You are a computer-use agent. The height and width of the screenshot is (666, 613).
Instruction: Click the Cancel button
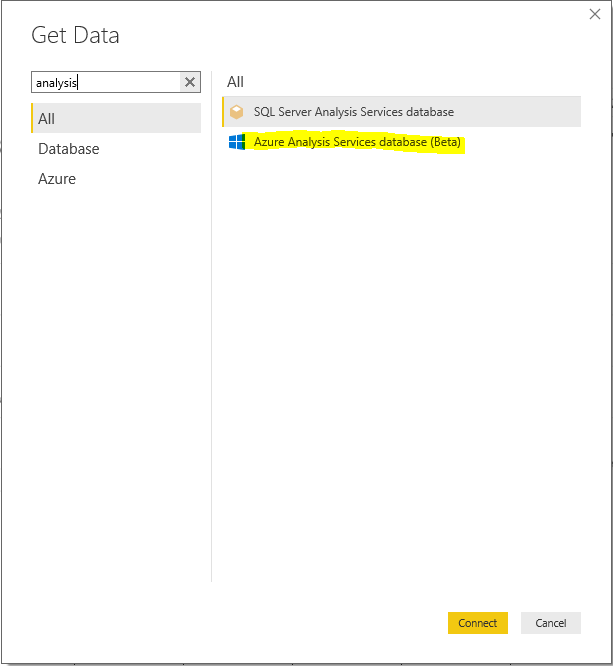point(551,623)
